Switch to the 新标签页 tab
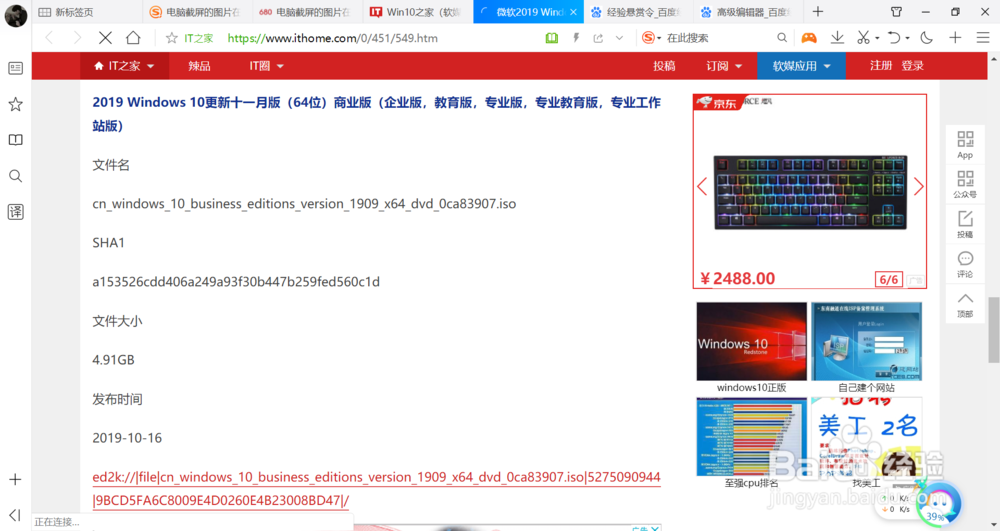Image resolution: width=1000 pixels, height=531 pixels. pos(87,12)
